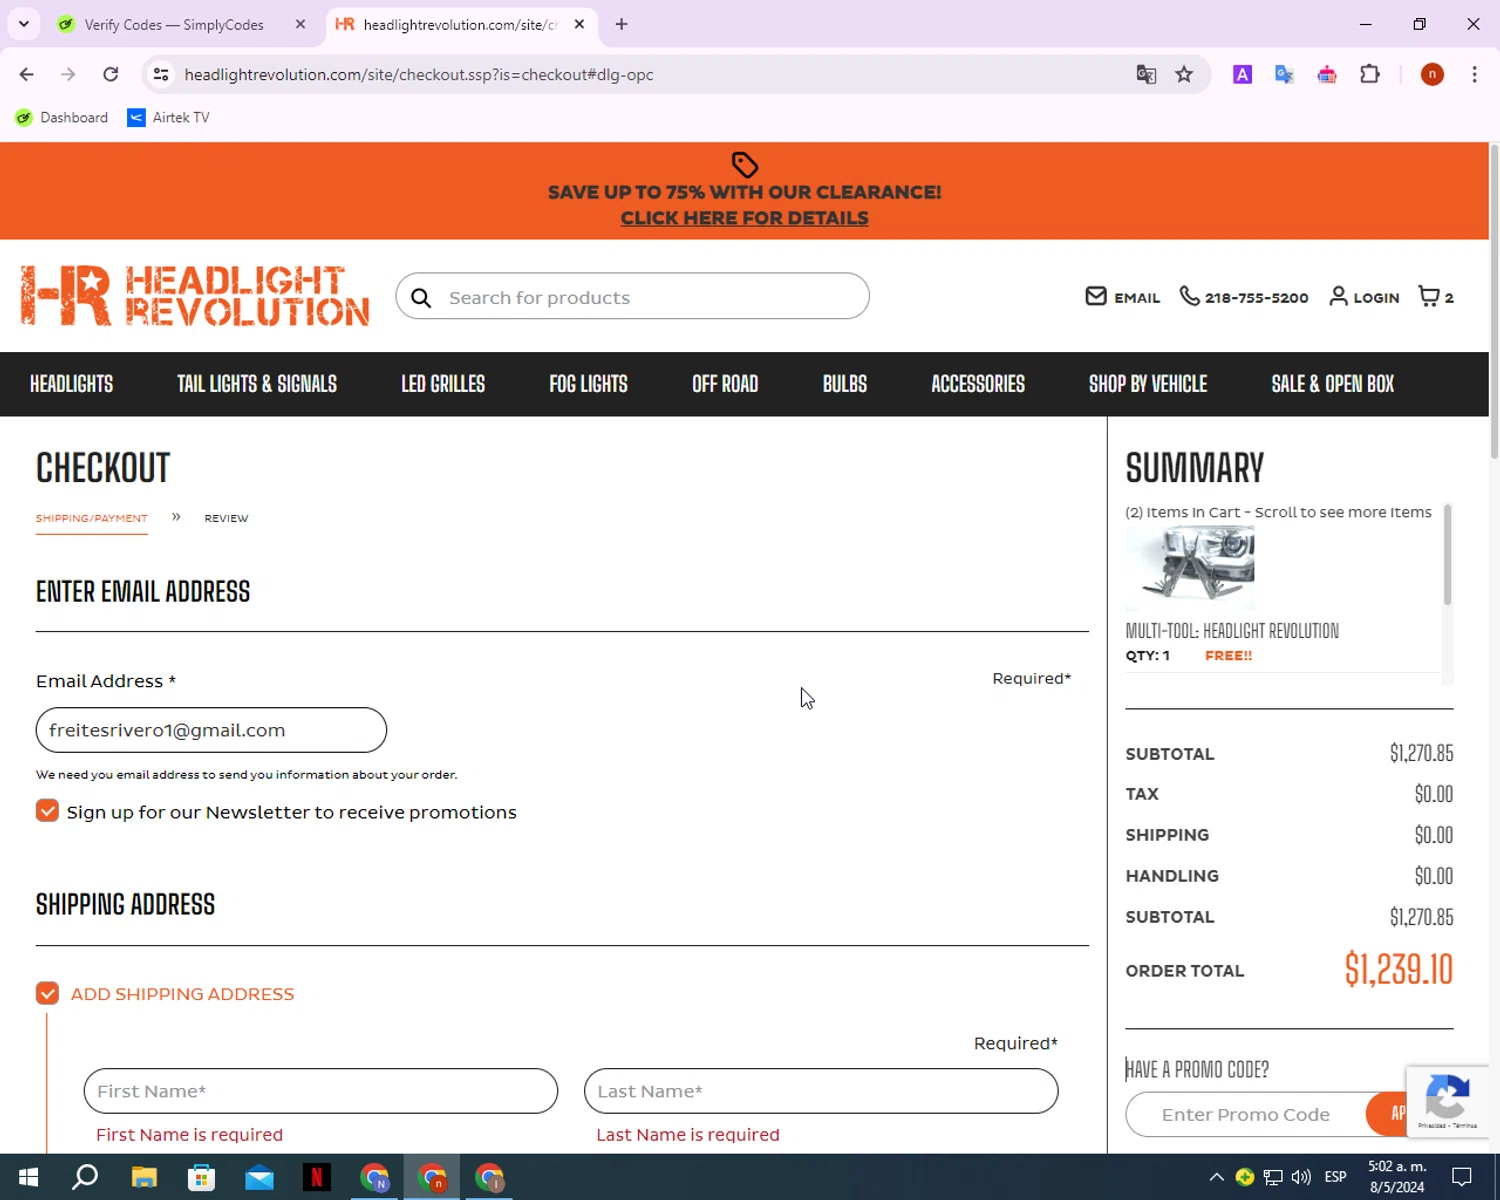Uncheck the Newsletter sign-up checkbox
The height and width of the screenshot is (1200, 1500).
[47, 811]
